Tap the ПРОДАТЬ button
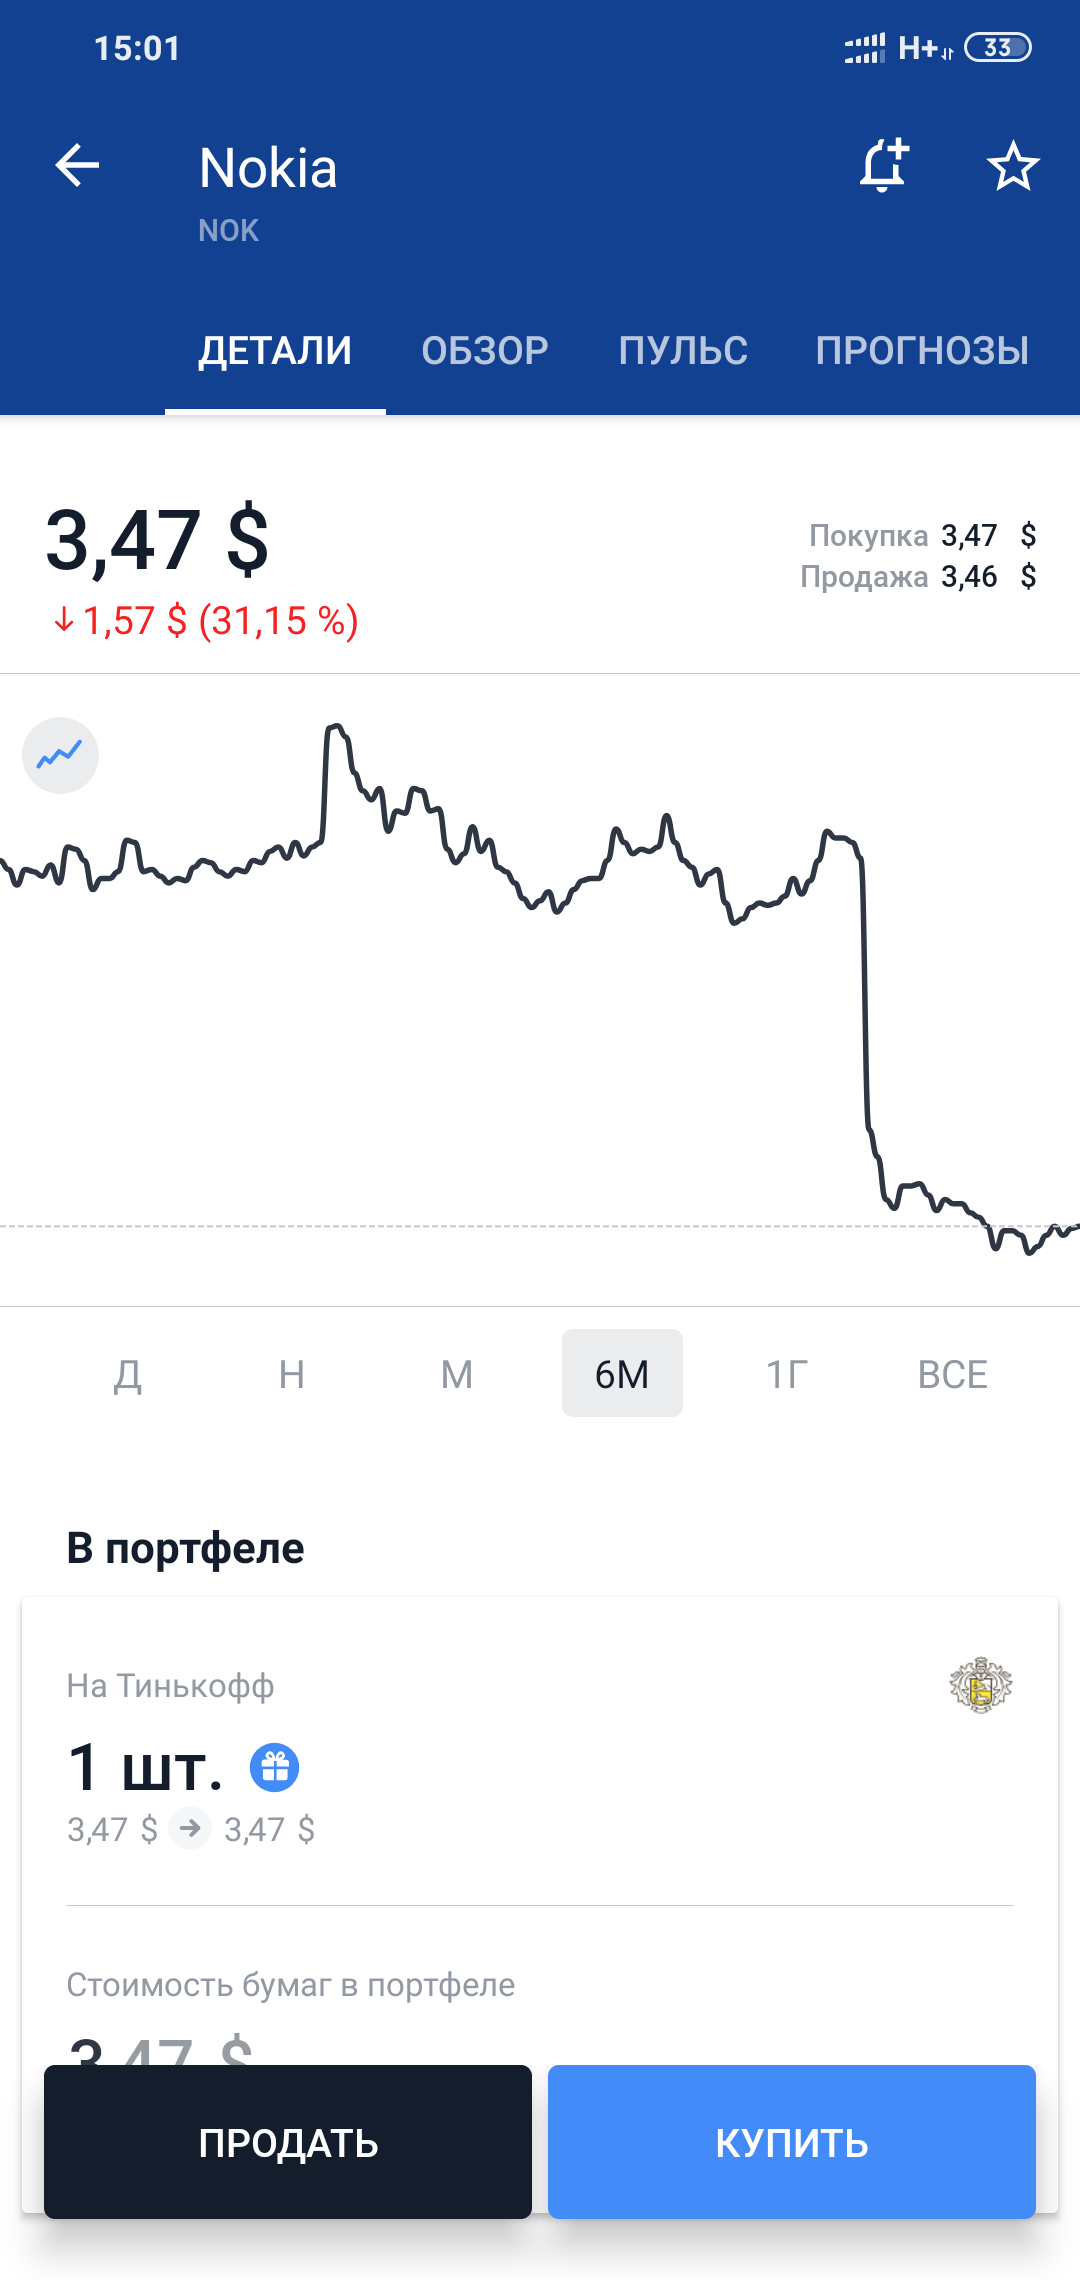The width and height of the screenshot is (1080, 2280). pyautogui.click(x=288, y=2142)
